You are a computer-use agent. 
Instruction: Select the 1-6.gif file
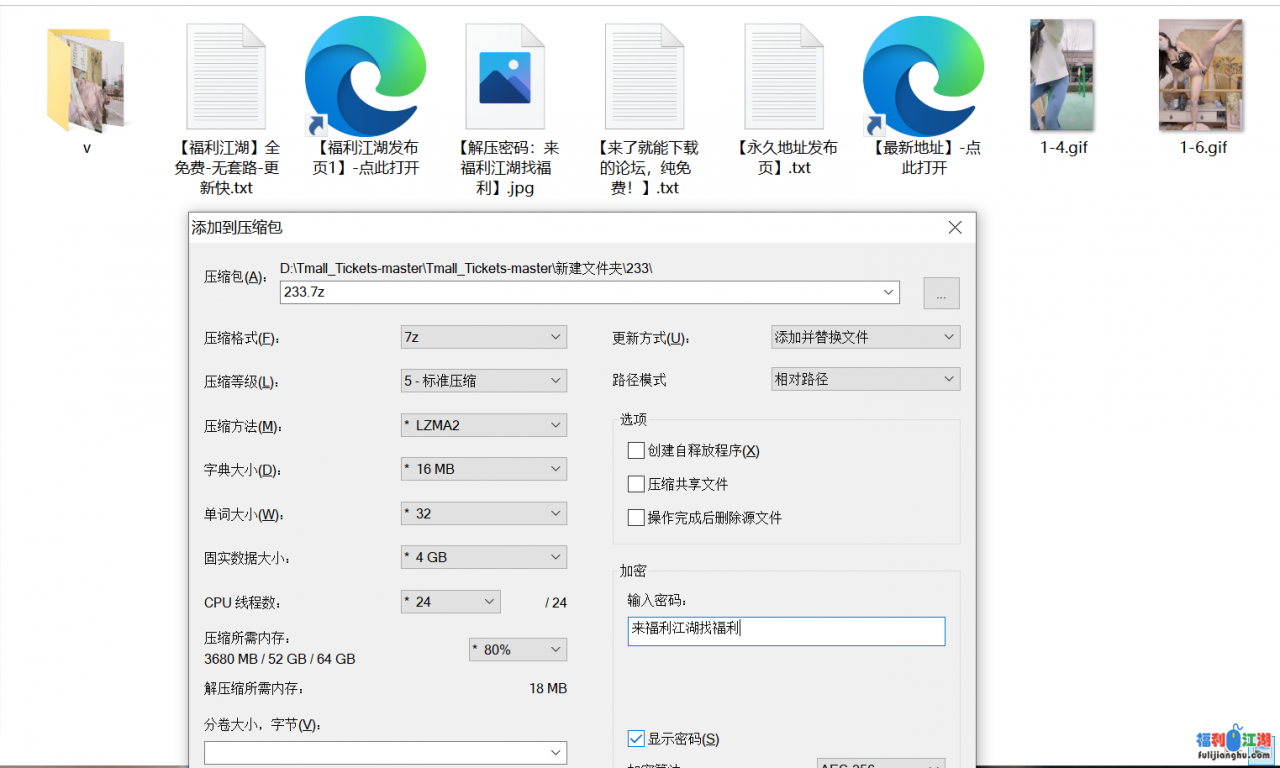click(1202, 75)
